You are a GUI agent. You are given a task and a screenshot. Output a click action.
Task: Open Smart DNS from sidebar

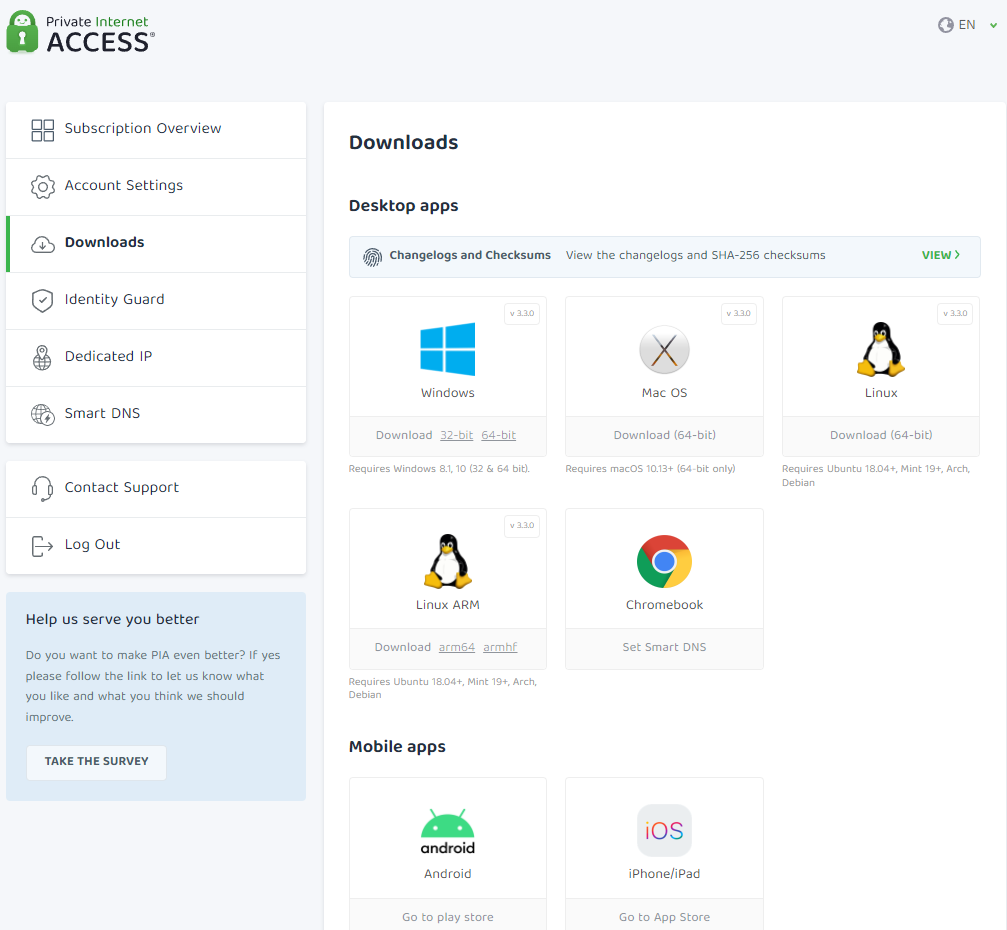coord(102,414)
